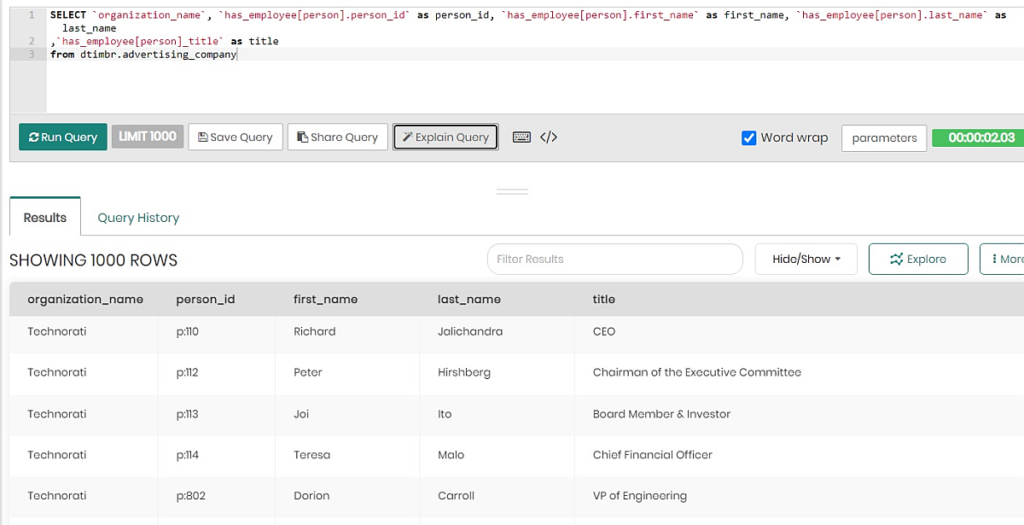Image resolution: width=1024 pixels, height=525 pixels.
Task: Select Chairman of the Executive Committee cell
Action: (799, 373)
